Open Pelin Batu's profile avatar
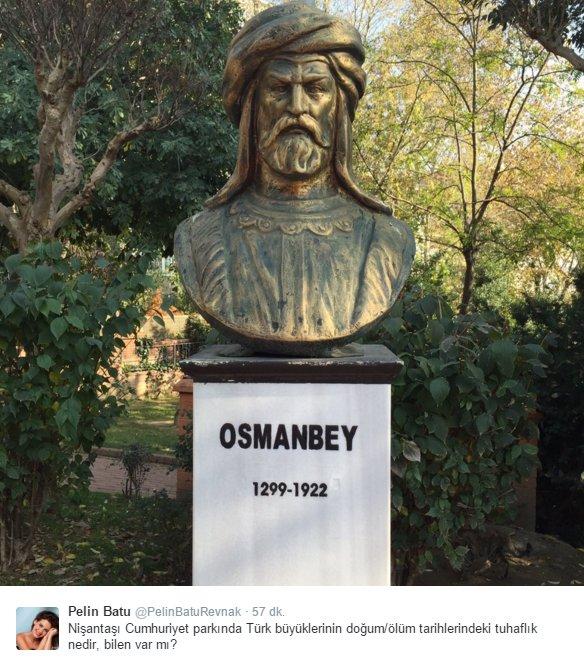The height and width of the screenshot is (658, 584). 37,628
